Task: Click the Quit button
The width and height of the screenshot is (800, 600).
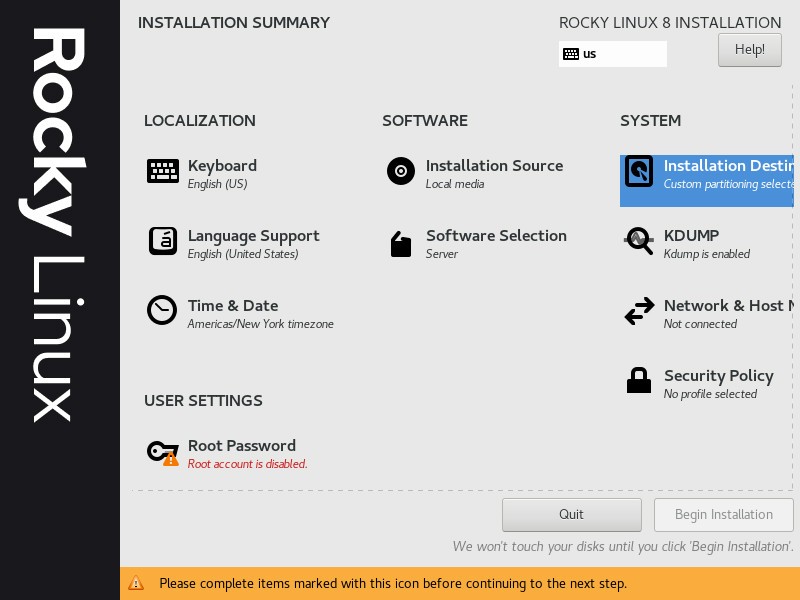Action: (572, 515)
